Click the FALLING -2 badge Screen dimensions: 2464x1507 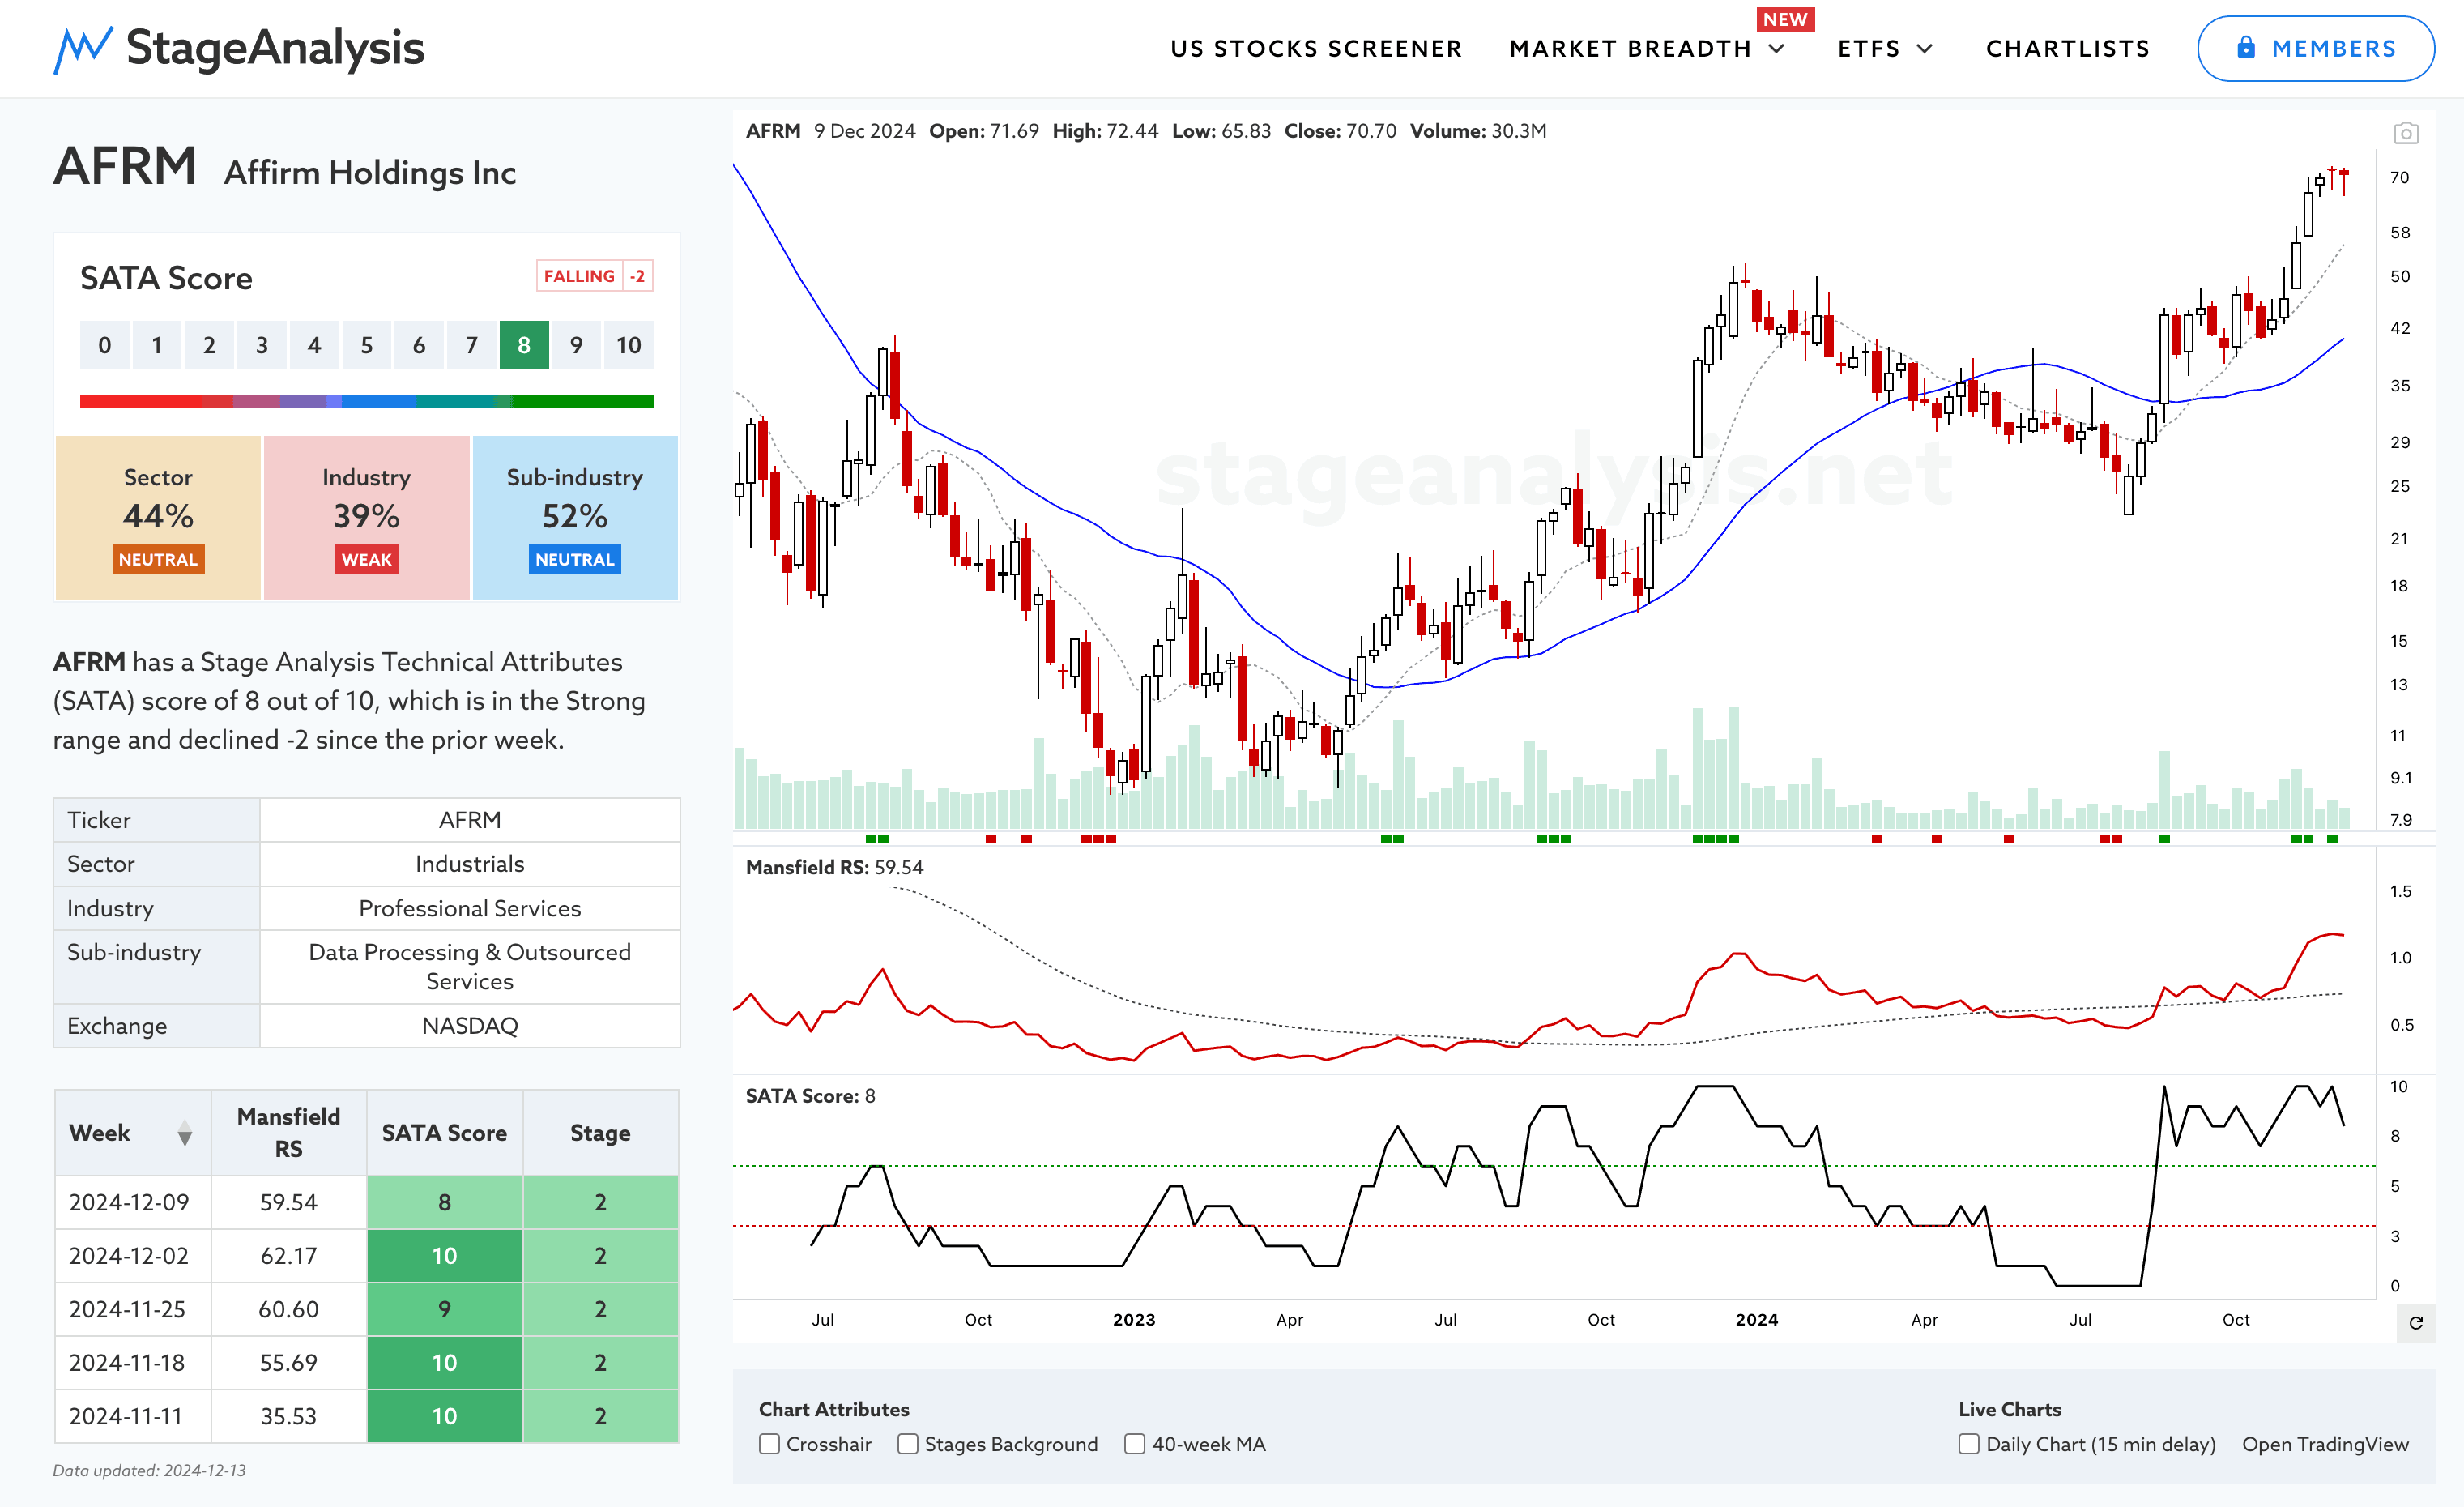595,276
